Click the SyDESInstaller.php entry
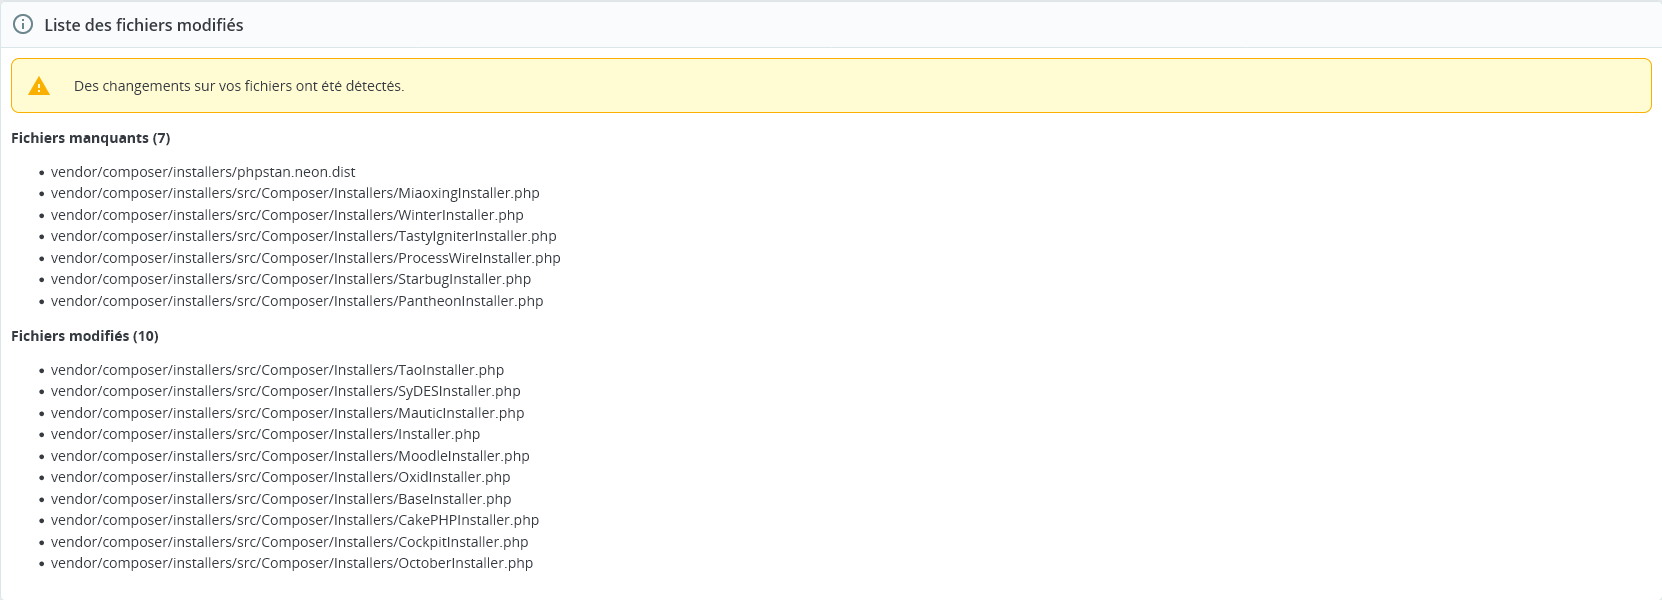The width and height of the screenshot is (1662, 600). (x=286, y=391)
